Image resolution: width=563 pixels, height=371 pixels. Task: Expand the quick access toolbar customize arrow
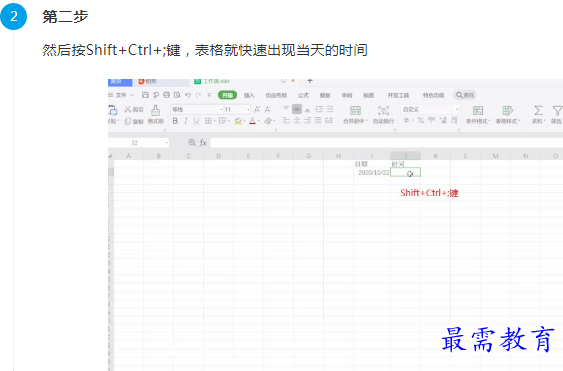(x=209, y=95)
